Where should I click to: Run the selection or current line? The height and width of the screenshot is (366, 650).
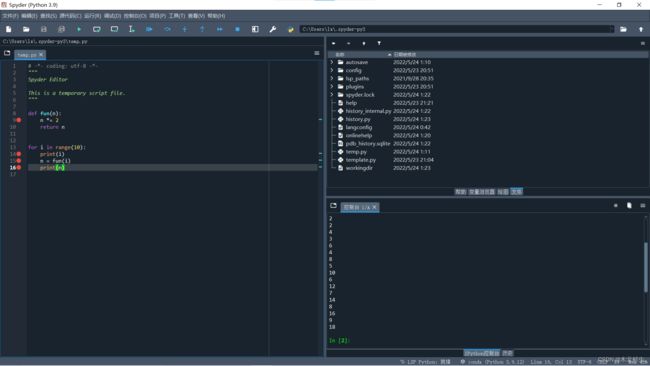click(x=131, y=29)
